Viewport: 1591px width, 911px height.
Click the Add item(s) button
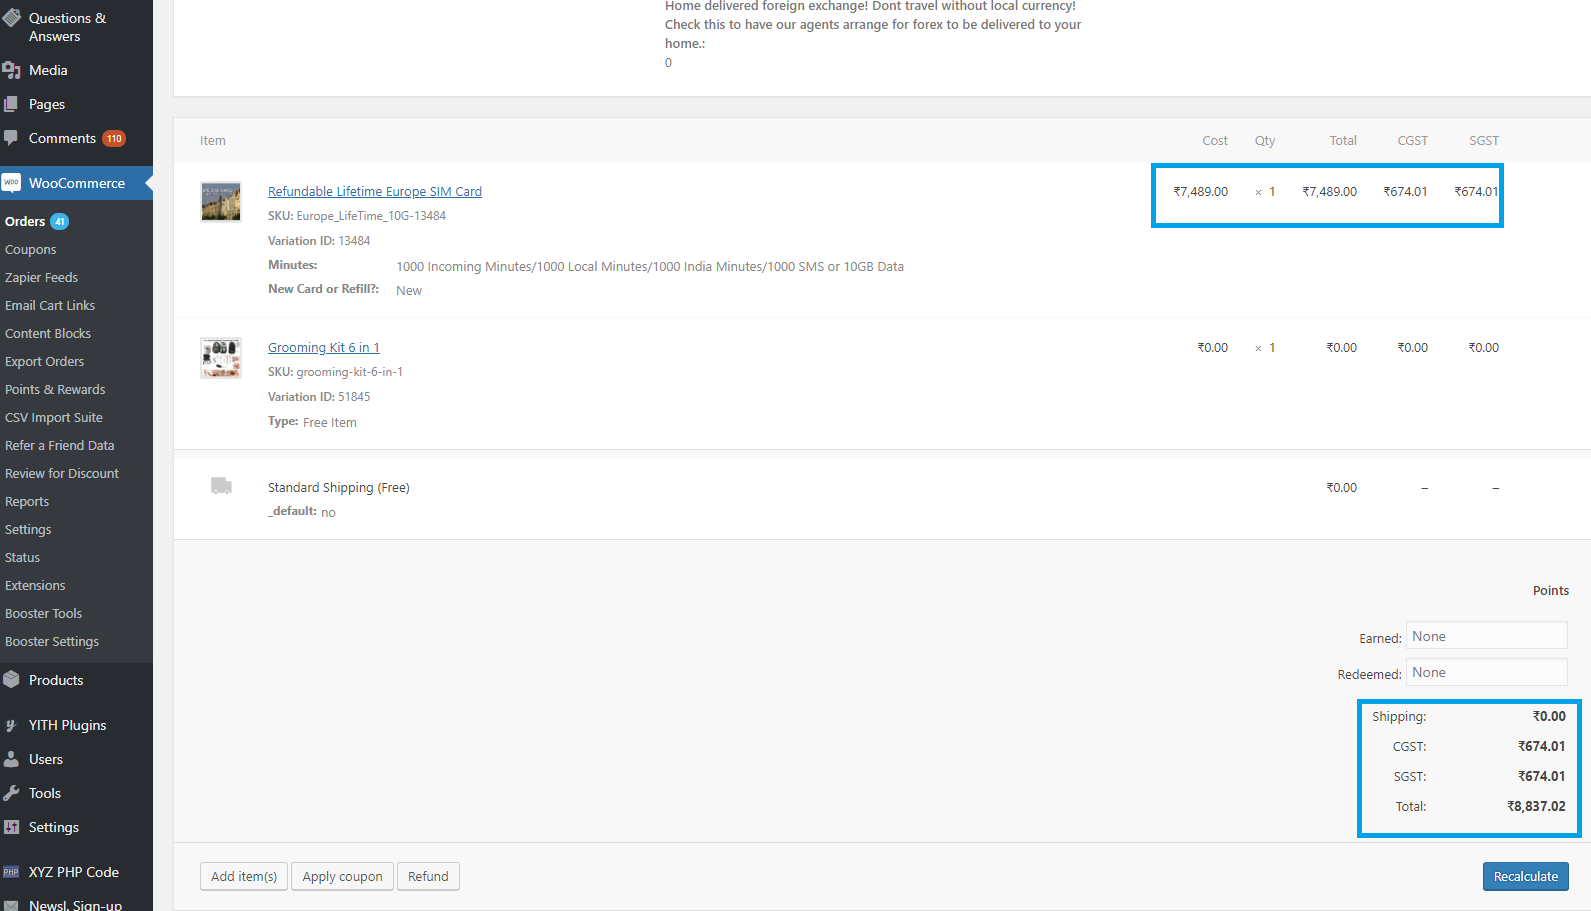point(244,876)
